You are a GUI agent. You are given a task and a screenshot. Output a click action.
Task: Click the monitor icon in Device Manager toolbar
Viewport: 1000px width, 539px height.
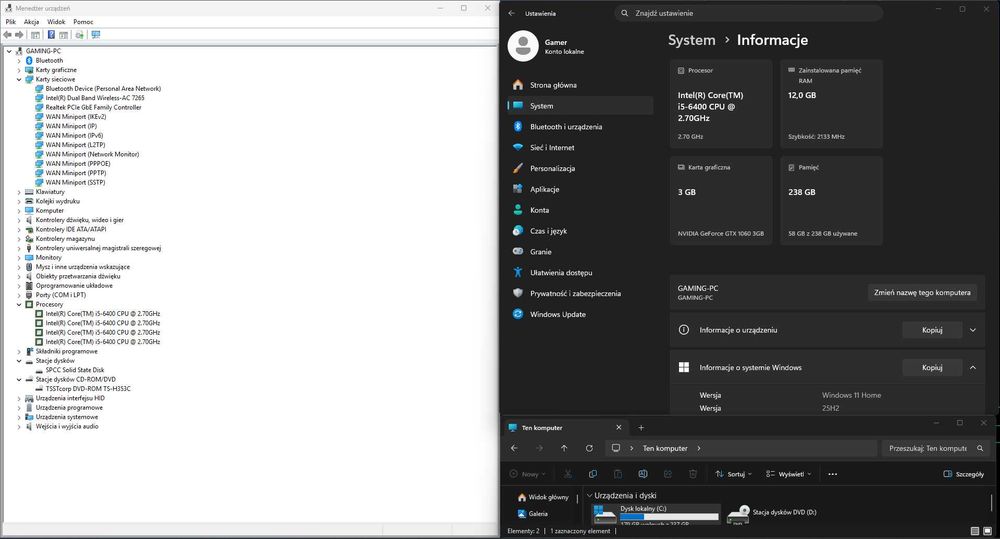(96, 34)
